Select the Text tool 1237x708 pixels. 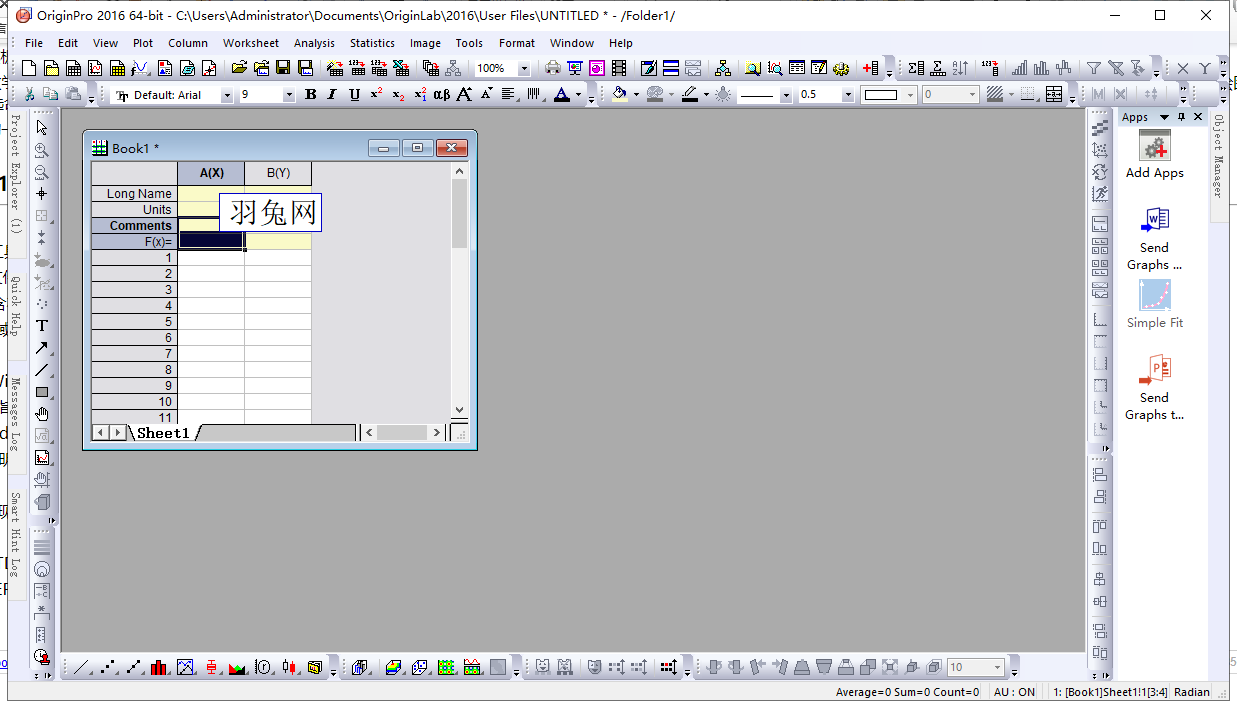pyautogui.click(x=42, y=325)
